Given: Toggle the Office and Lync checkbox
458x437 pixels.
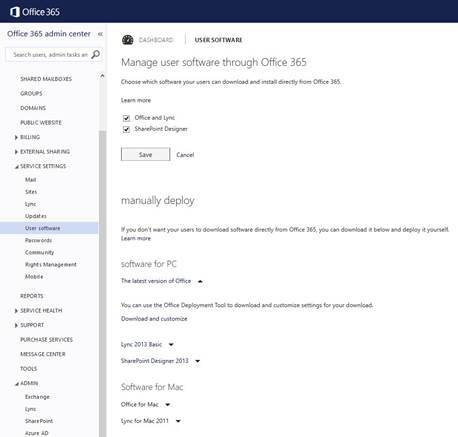Looking at the screenshot, I should pos(126,118).
